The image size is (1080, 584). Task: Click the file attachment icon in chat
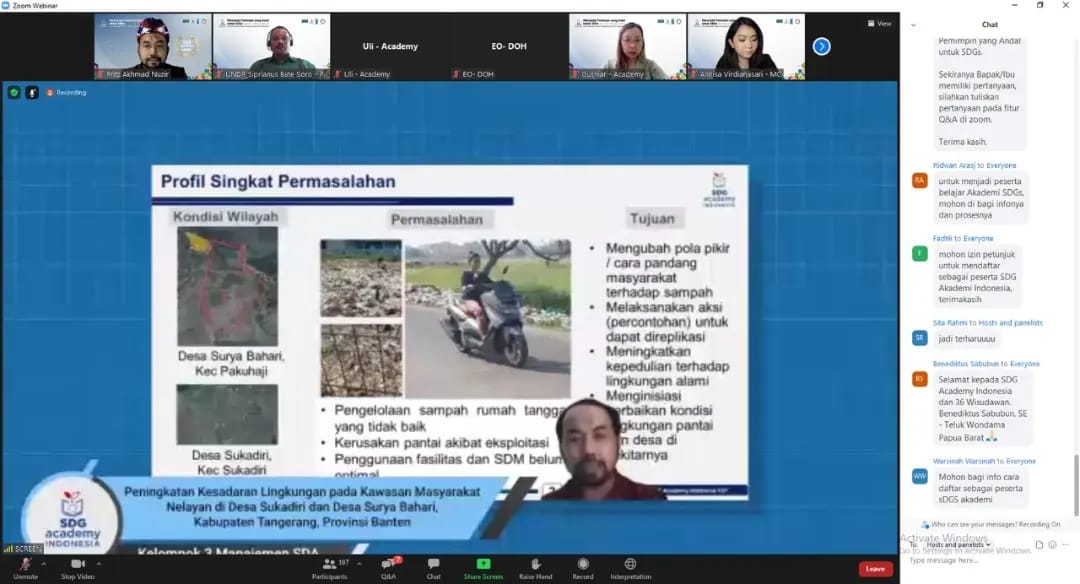pyautogui.click(x=1040, y=544)
